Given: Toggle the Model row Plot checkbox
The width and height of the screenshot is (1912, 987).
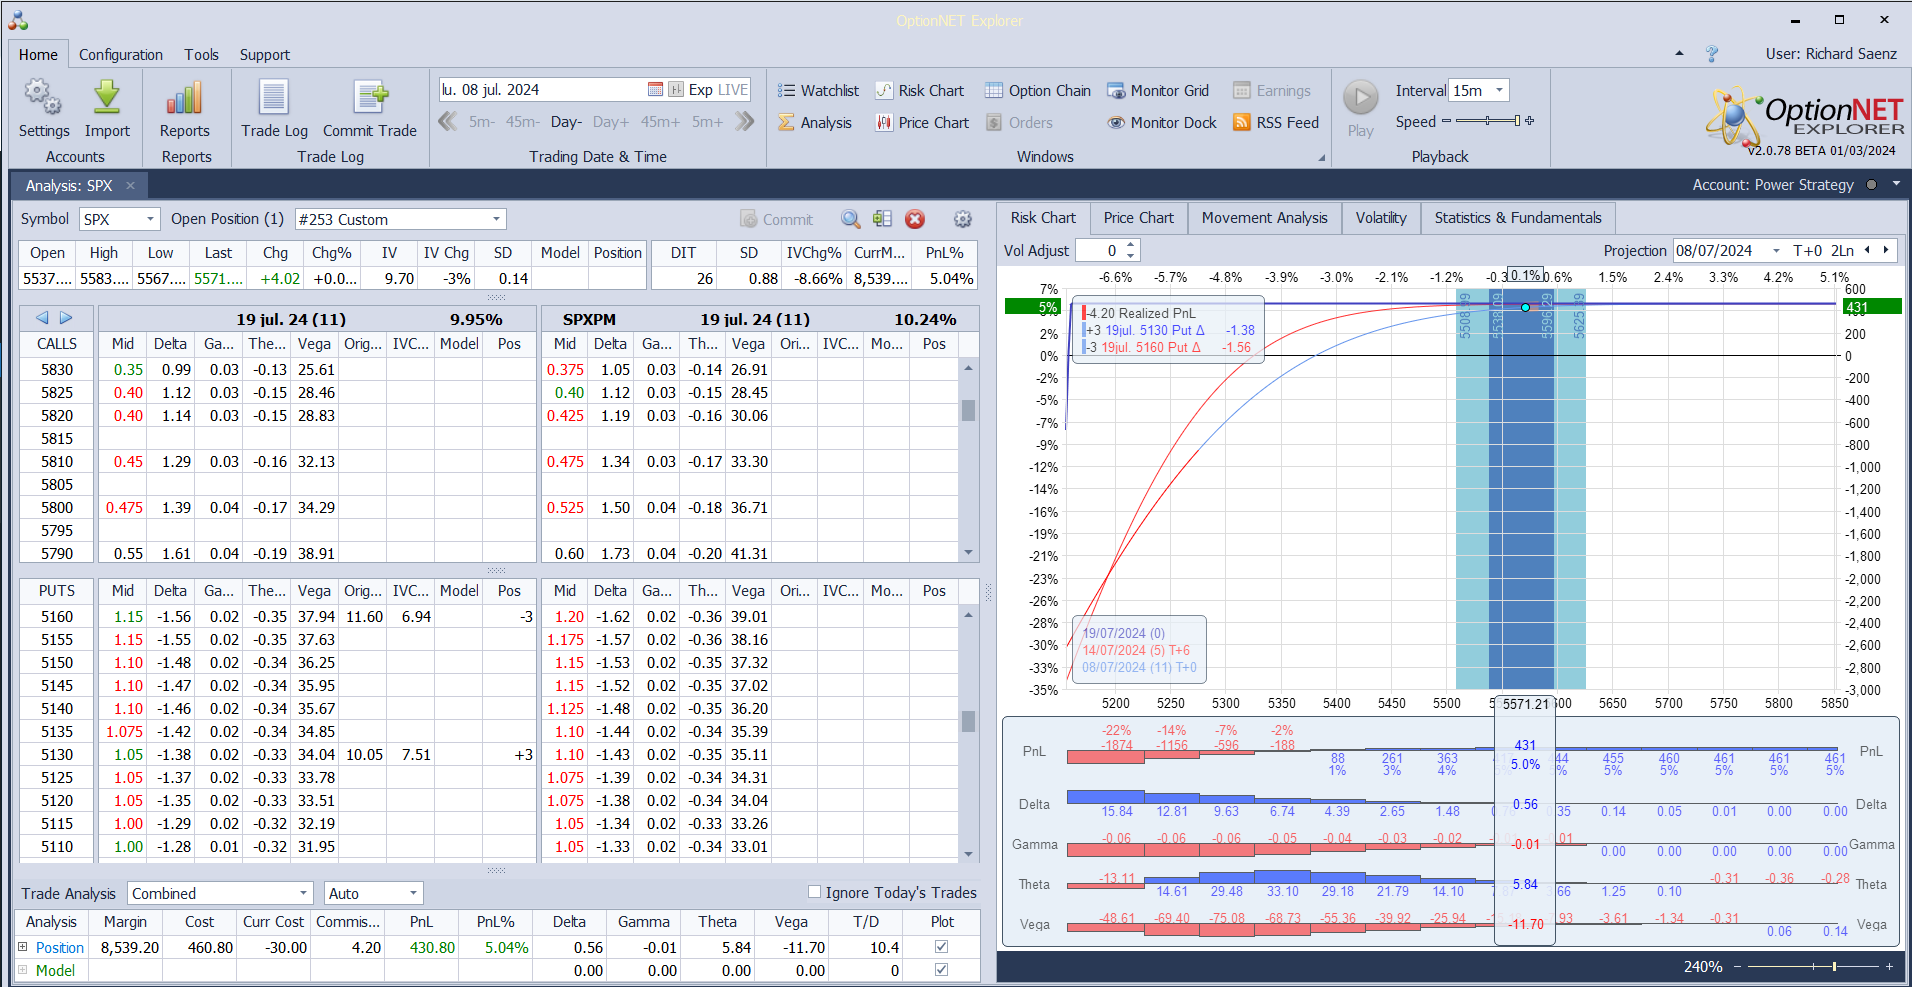Looking at the screenshot, I should coord(941,970).
